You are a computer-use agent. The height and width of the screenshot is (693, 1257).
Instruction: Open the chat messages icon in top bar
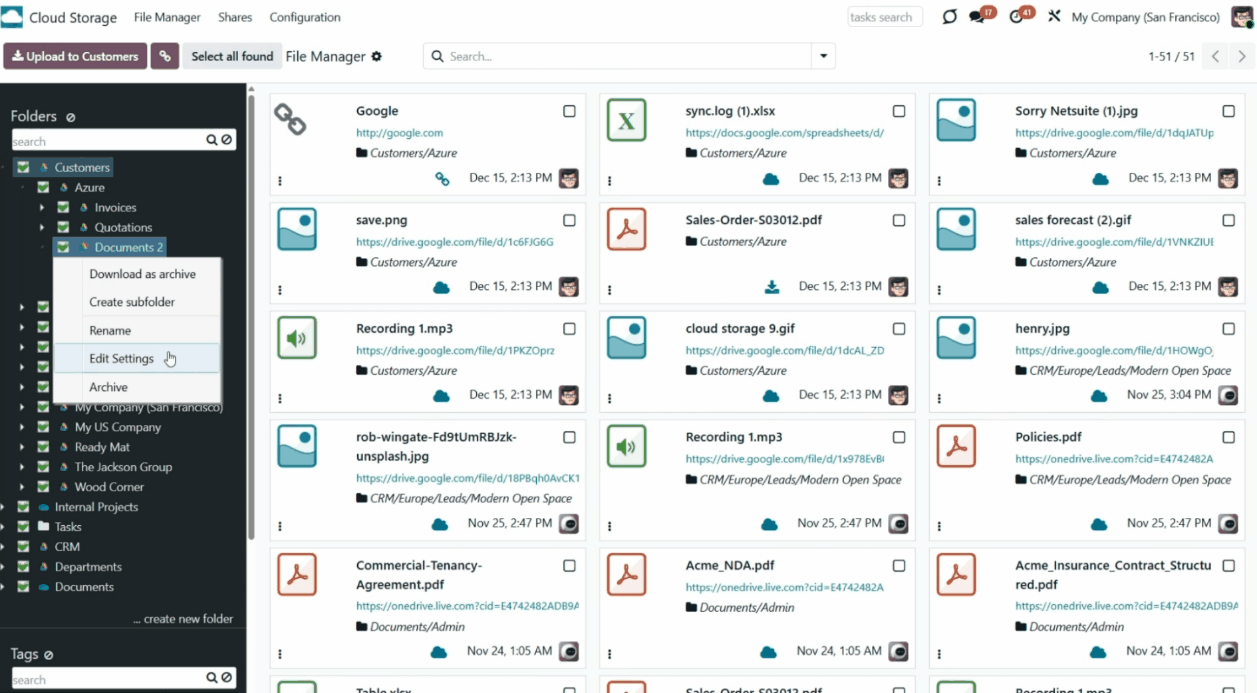coord(977,17)
